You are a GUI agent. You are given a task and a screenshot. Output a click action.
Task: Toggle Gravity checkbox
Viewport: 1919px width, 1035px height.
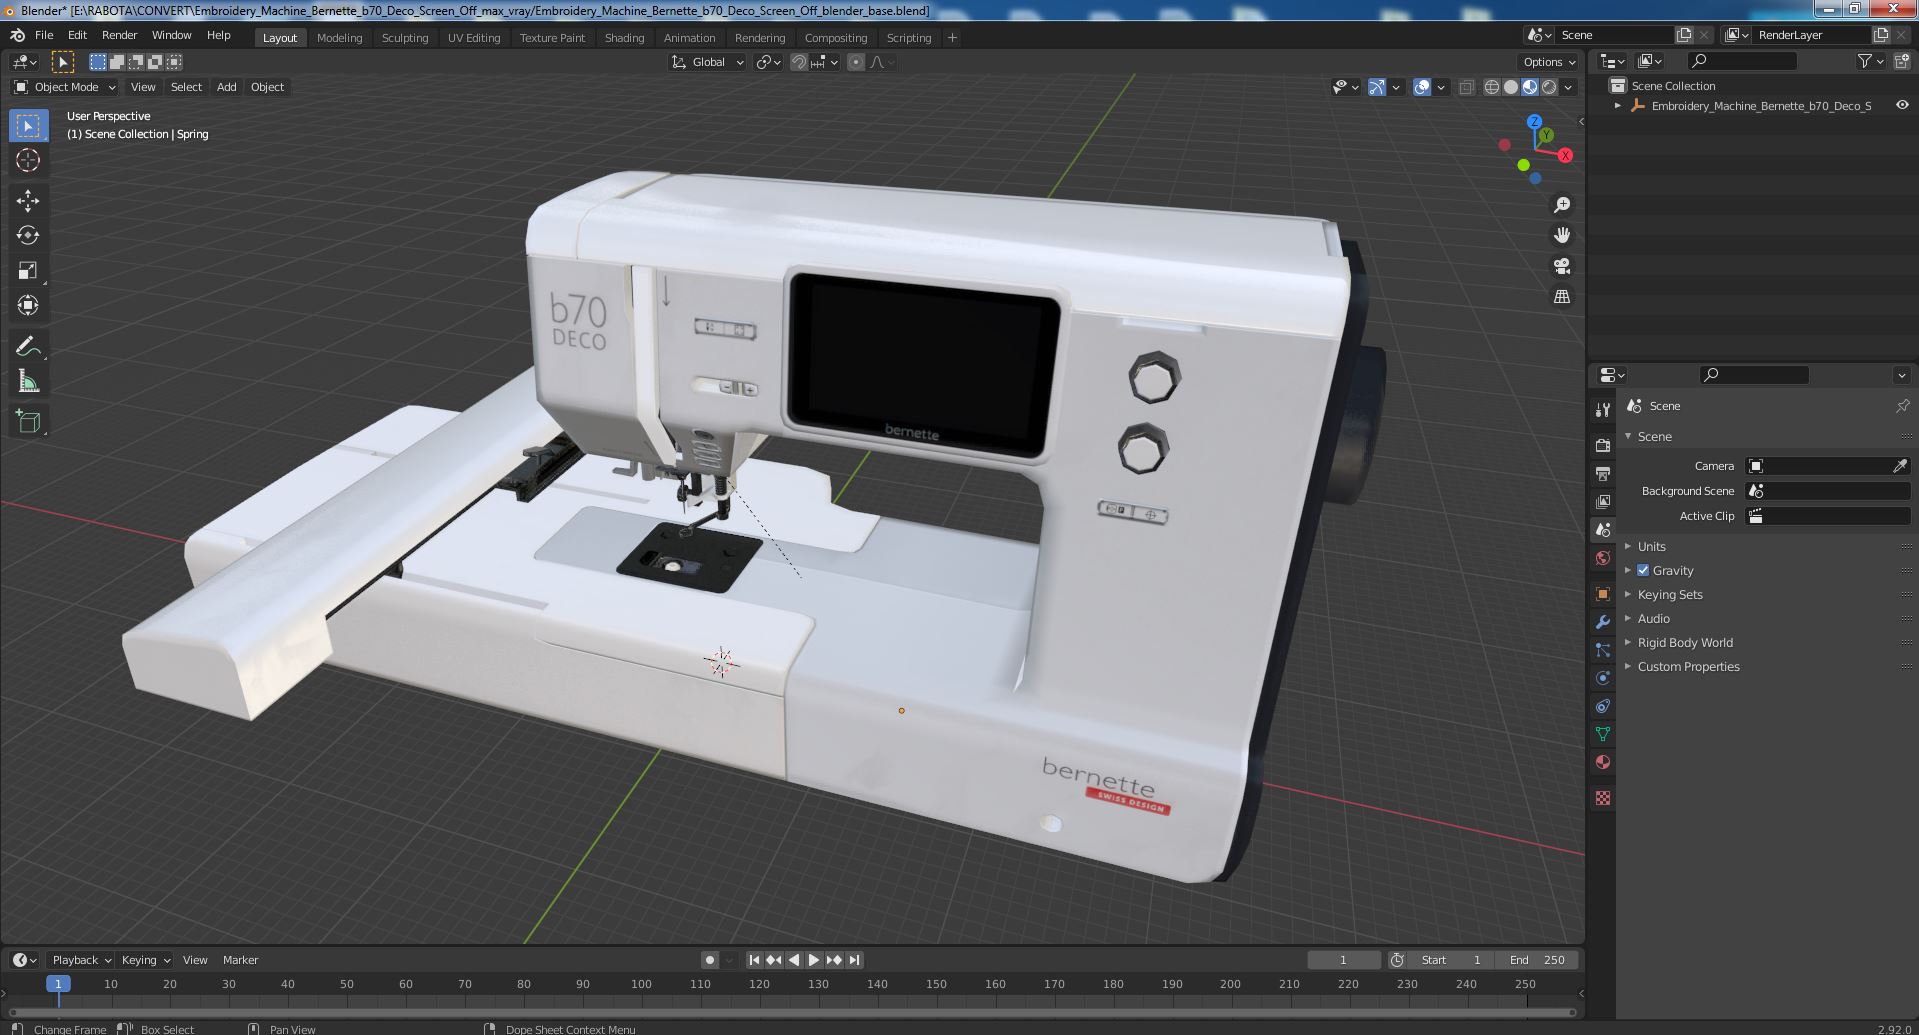pos(1643,570)
